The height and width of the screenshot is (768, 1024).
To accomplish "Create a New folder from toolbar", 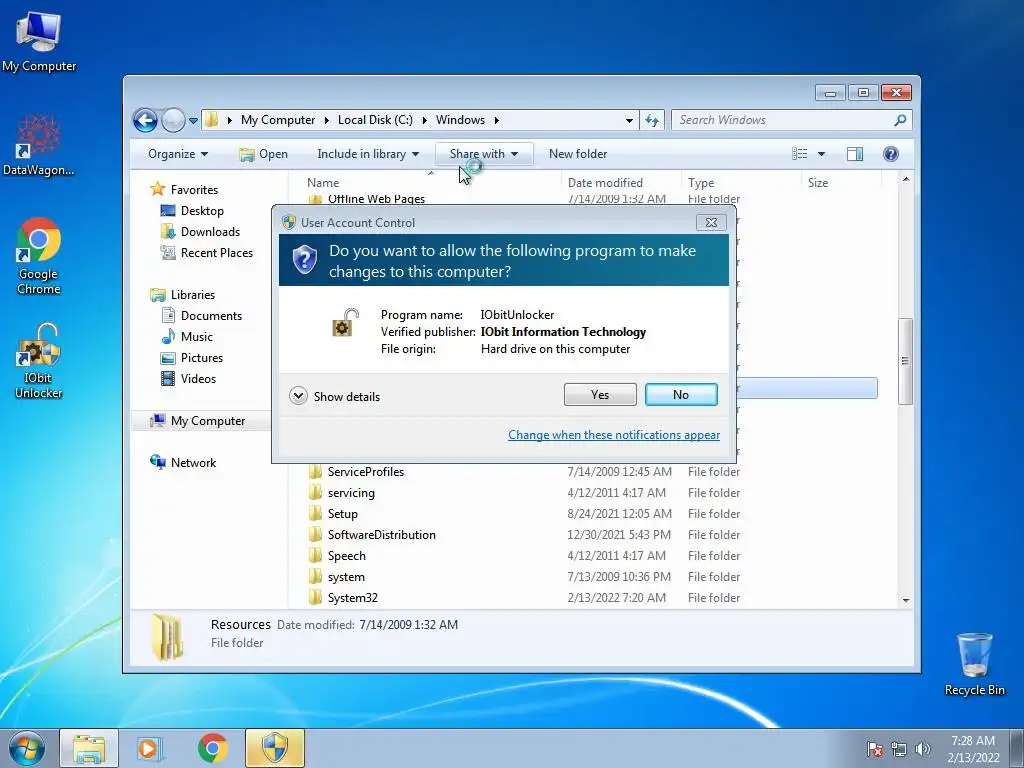I will [578, 154].
